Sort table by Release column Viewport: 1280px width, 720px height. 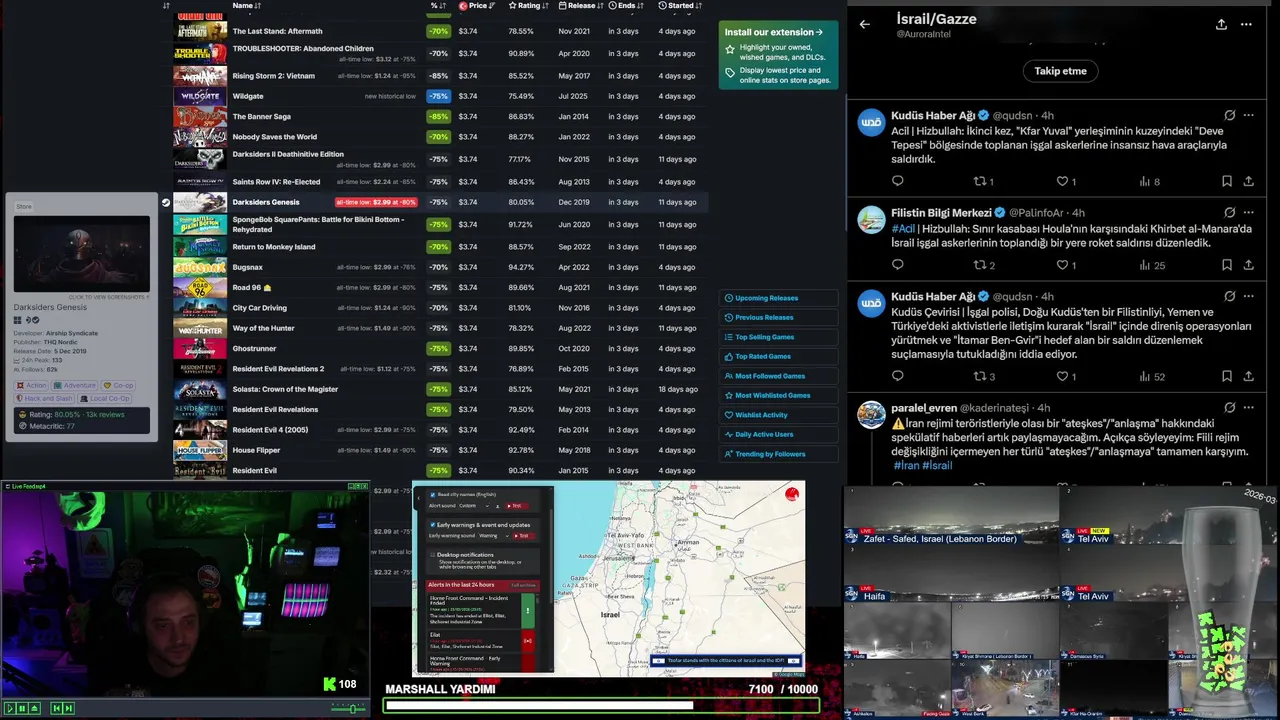tap(582, 5)
